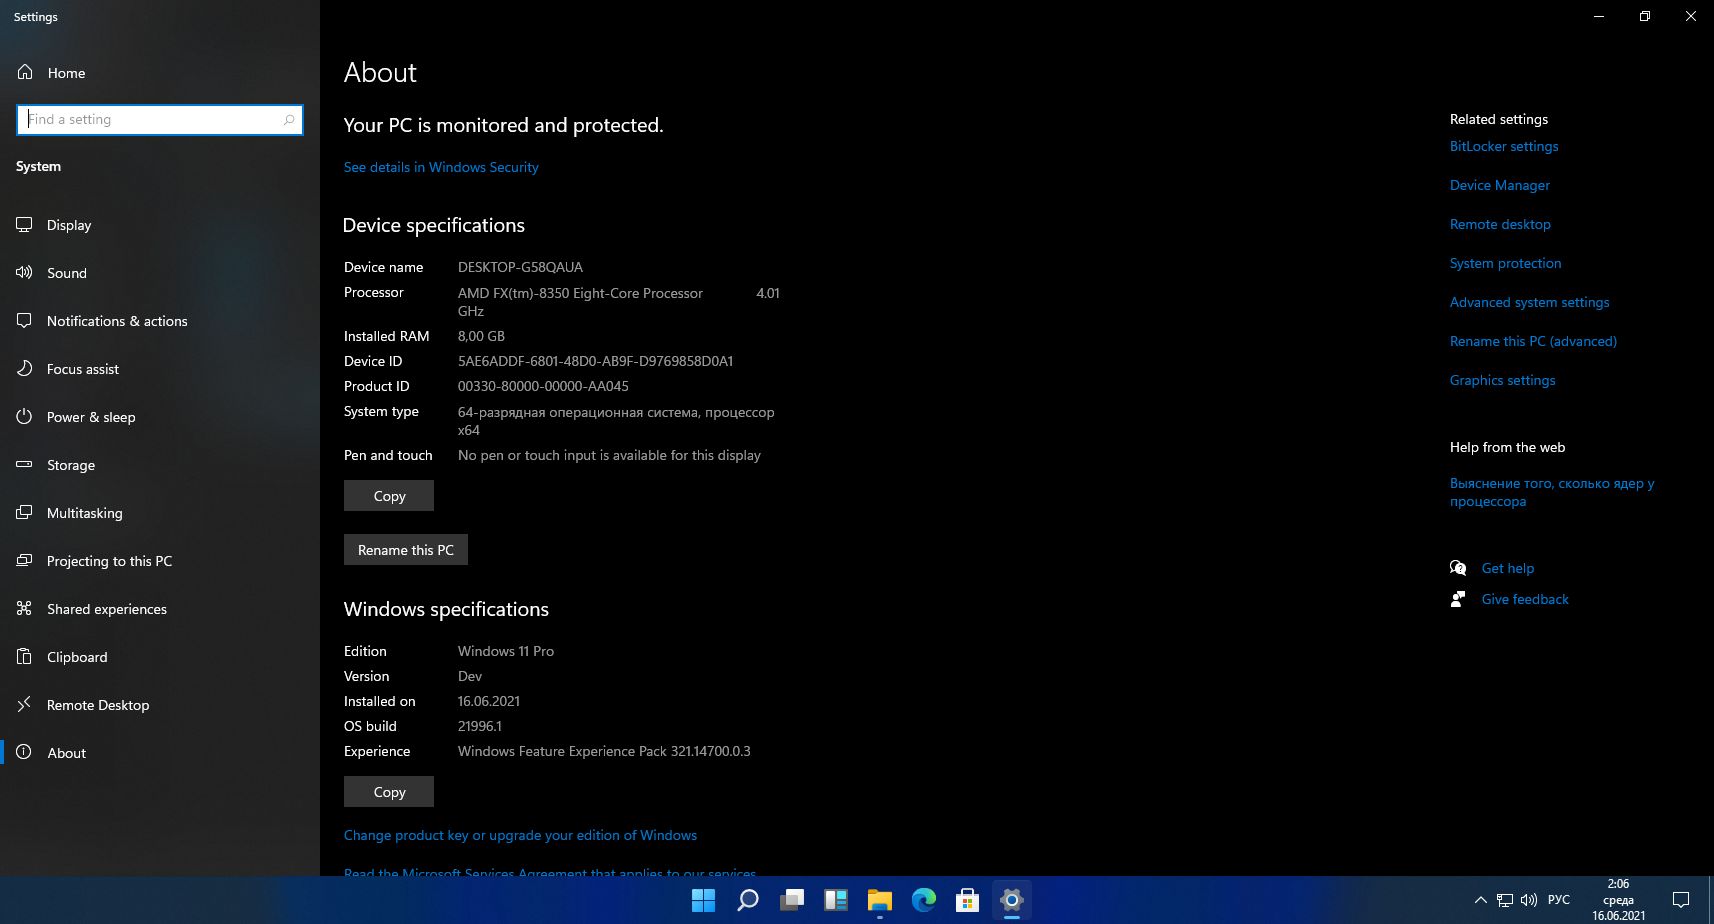Open the volume tray icon
The image size is (1714, 924).
(1529, 900)
